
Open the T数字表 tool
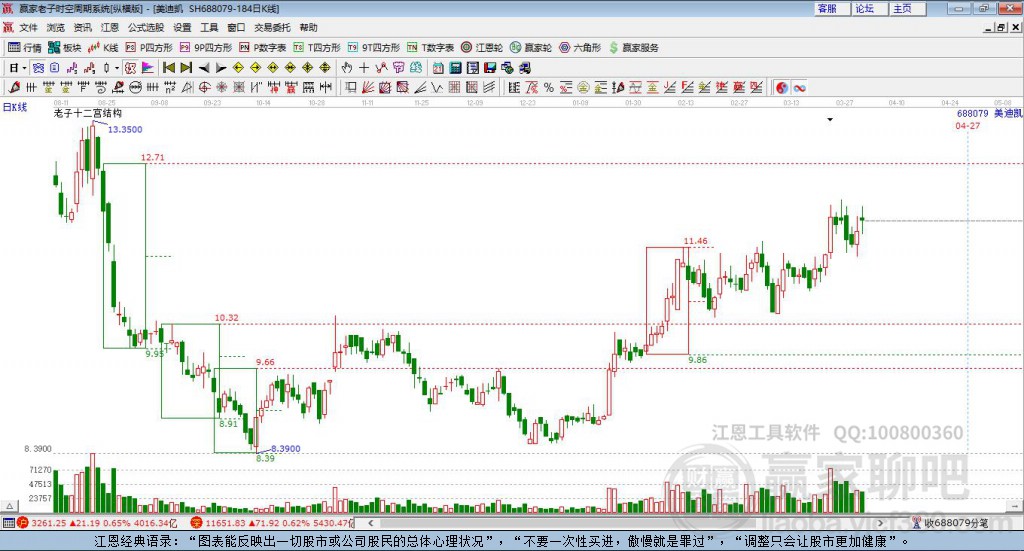(430, 48)
